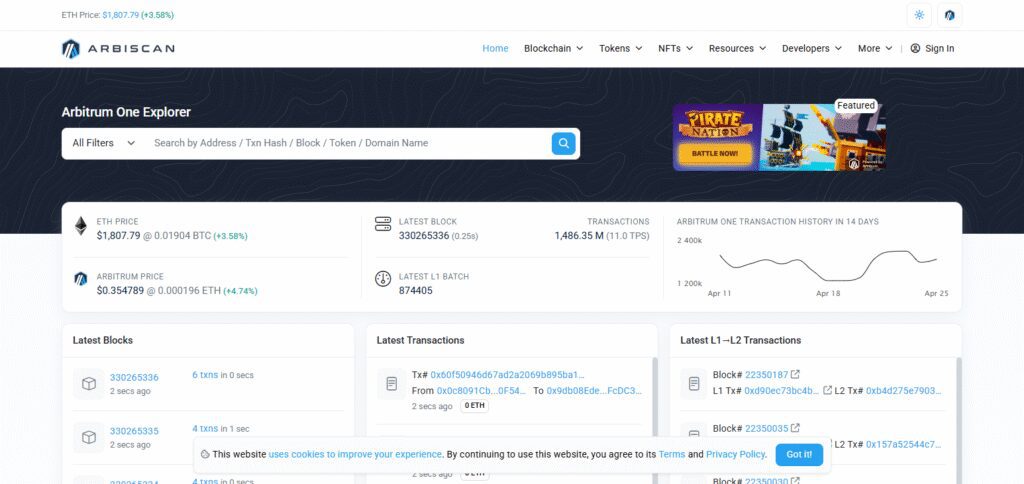Open To address 0x9db08Ede...FcDC3
This screenshot has width=1024, height=484.
pyautogui.click(x=594, y=391)
